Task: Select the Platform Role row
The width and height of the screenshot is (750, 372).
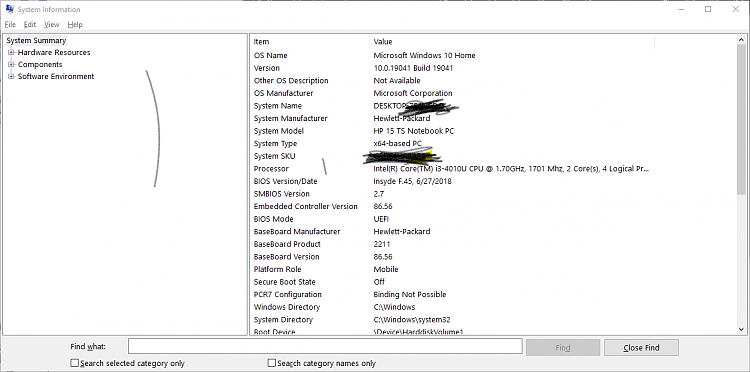Action: point(452,269)
